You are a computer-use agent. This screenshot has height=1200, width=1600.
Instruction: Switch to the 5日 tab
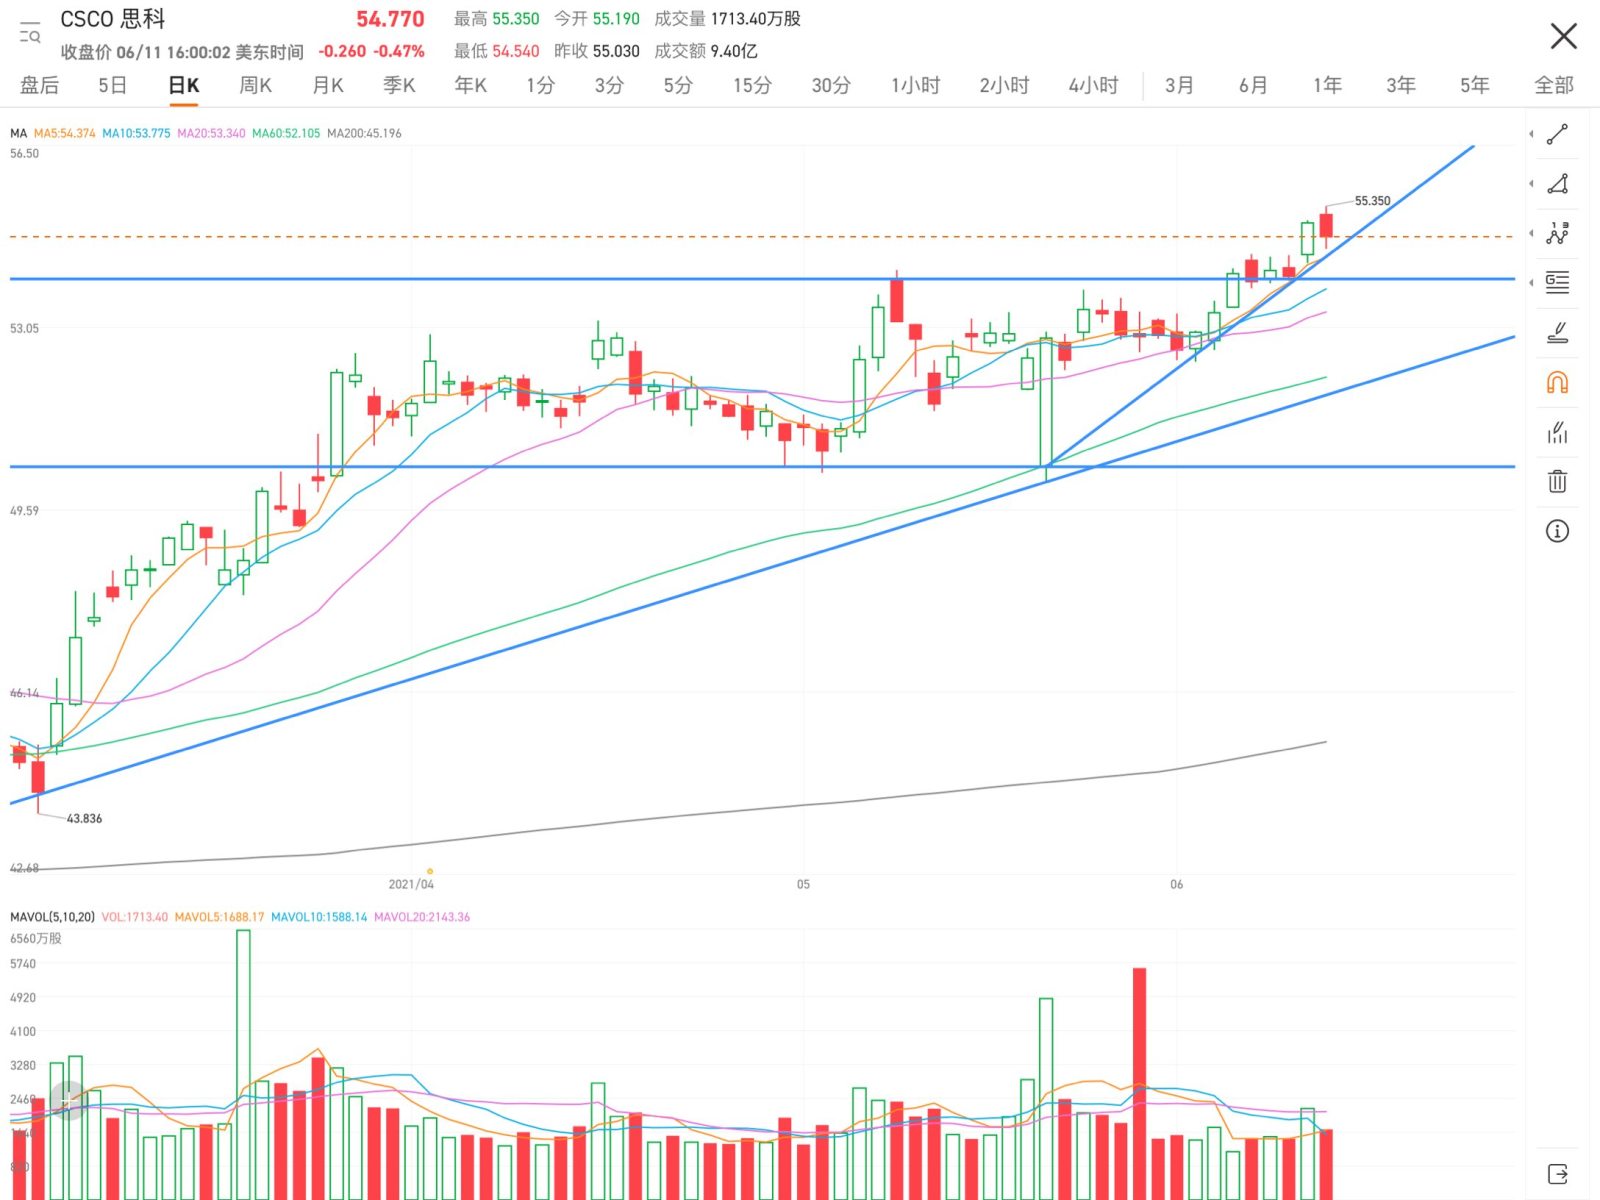click(112, 85)
